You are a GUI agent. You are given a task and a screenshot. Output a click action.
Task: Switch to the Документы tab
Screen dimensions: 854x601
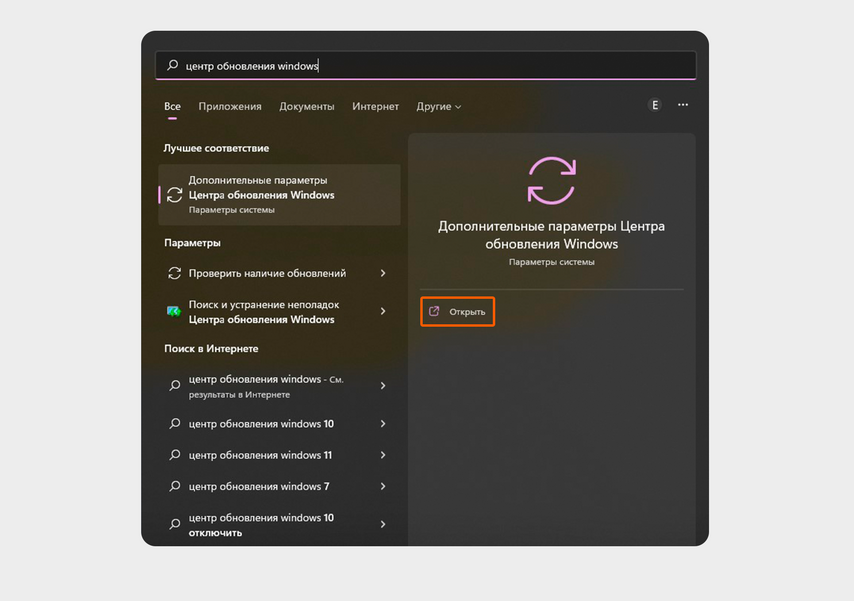click(307, 106)
